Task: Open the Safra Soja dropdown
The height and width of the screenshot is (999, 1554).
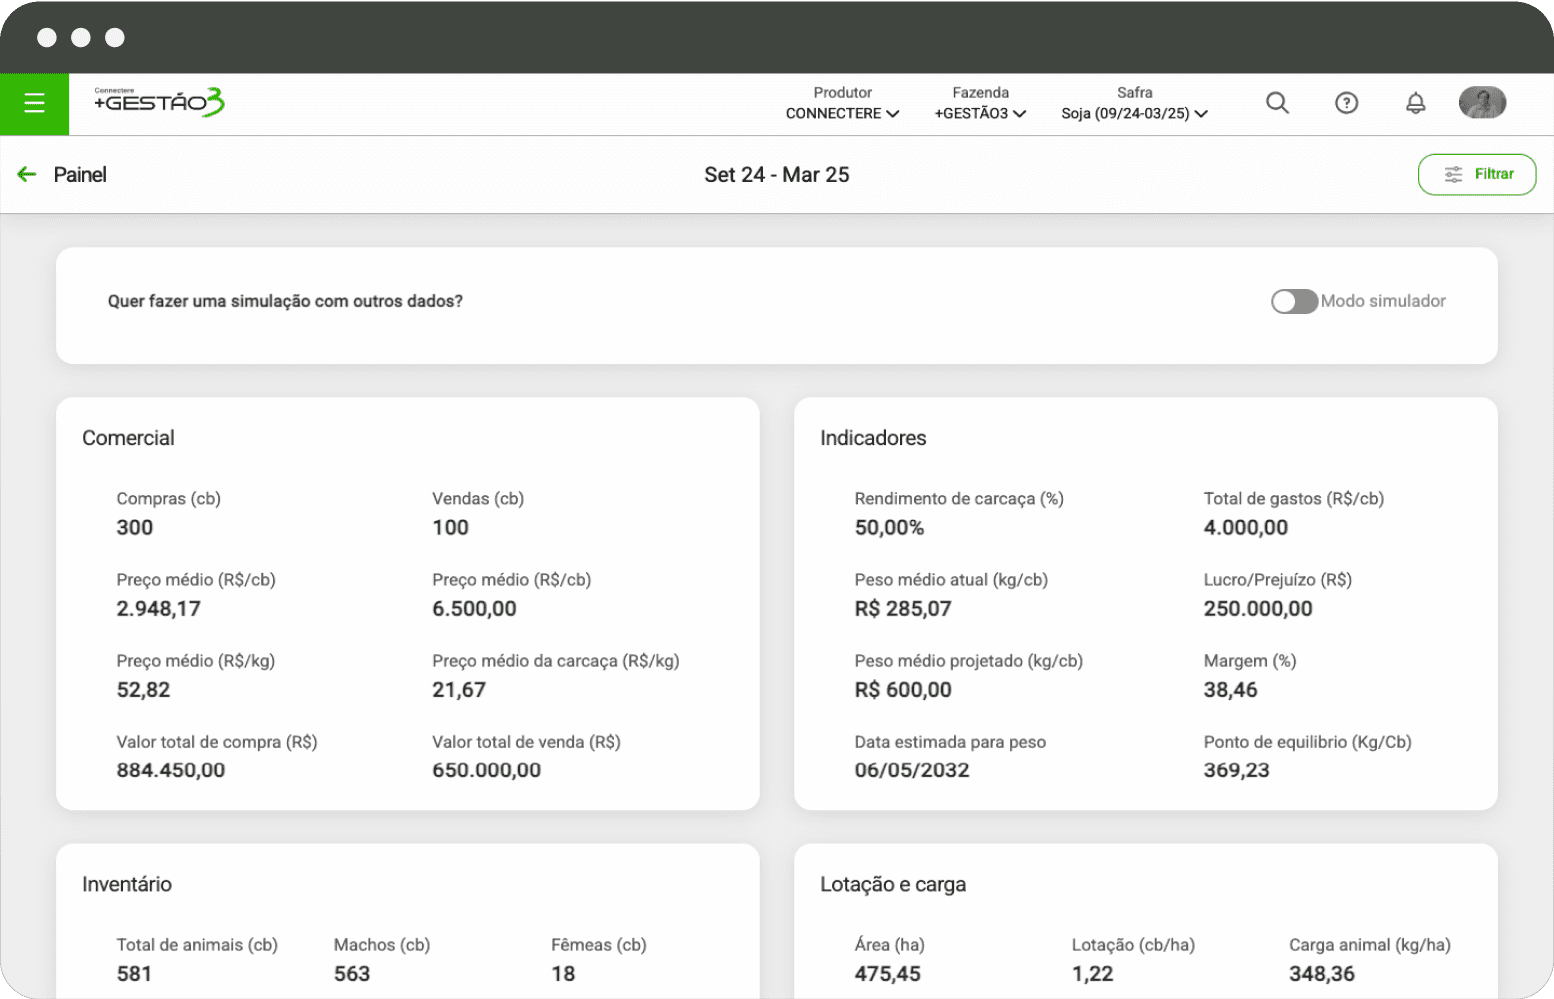Action: [x=1134, y=113]
